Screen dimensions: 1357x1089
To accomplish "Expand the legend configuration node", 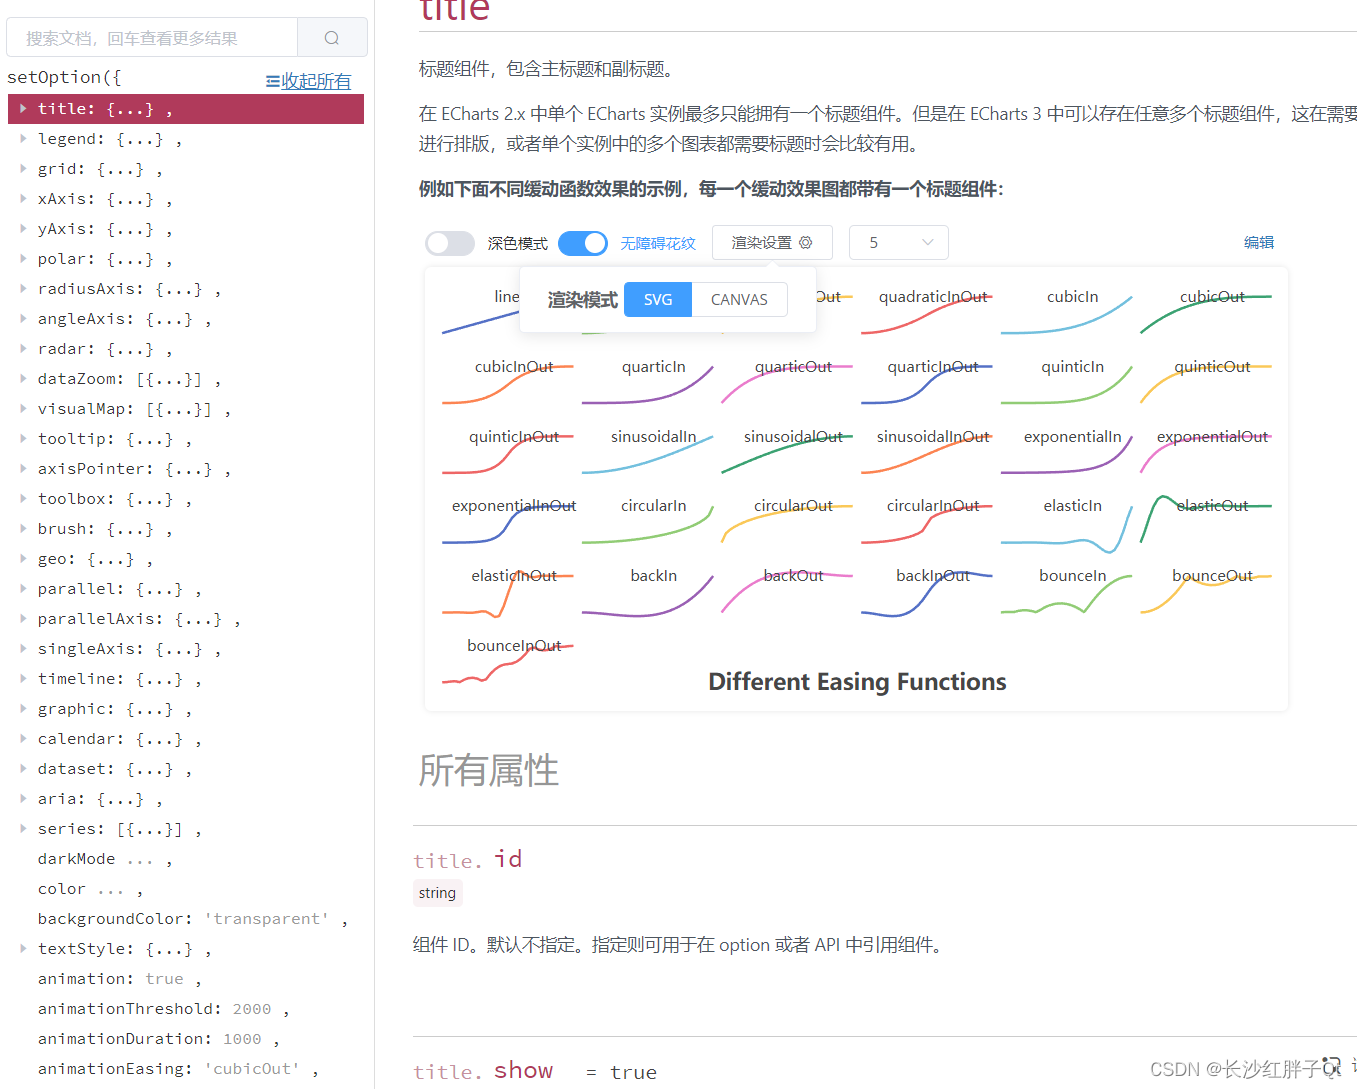I will click(x=24, y=138).
